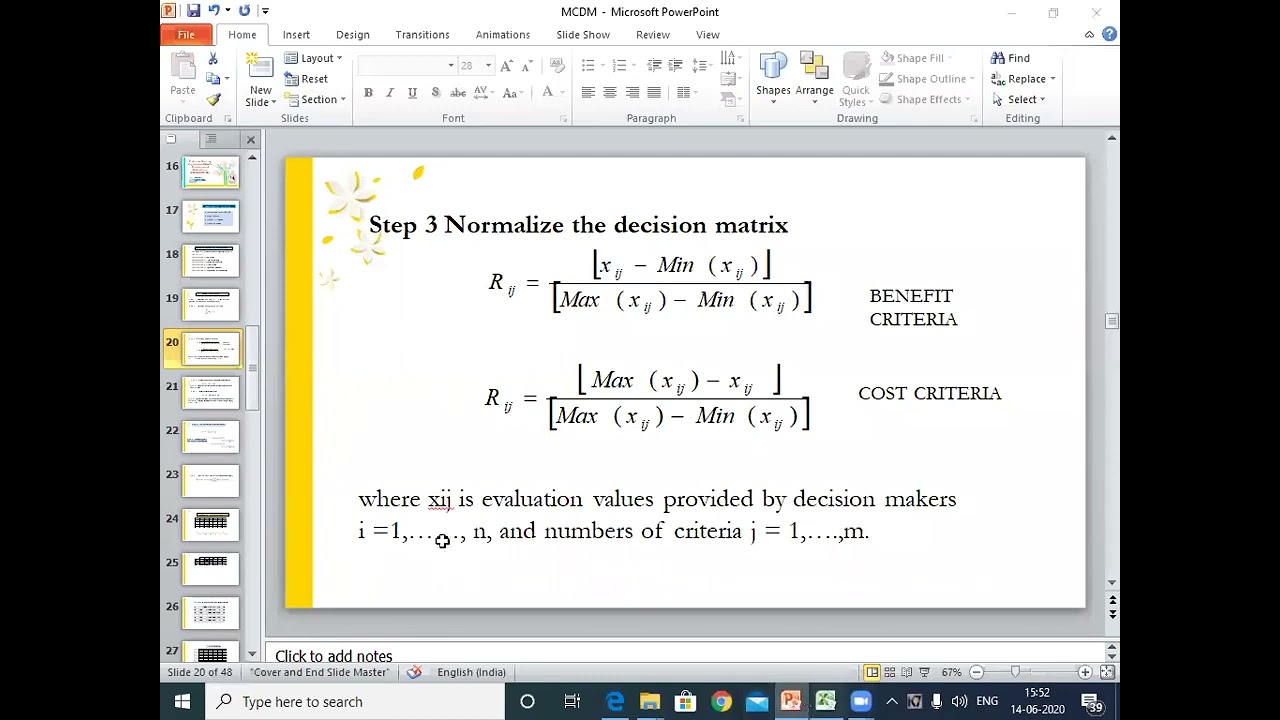Toggle text Shadow
This screenshot has width=1280, height=720.
point(435,93)
